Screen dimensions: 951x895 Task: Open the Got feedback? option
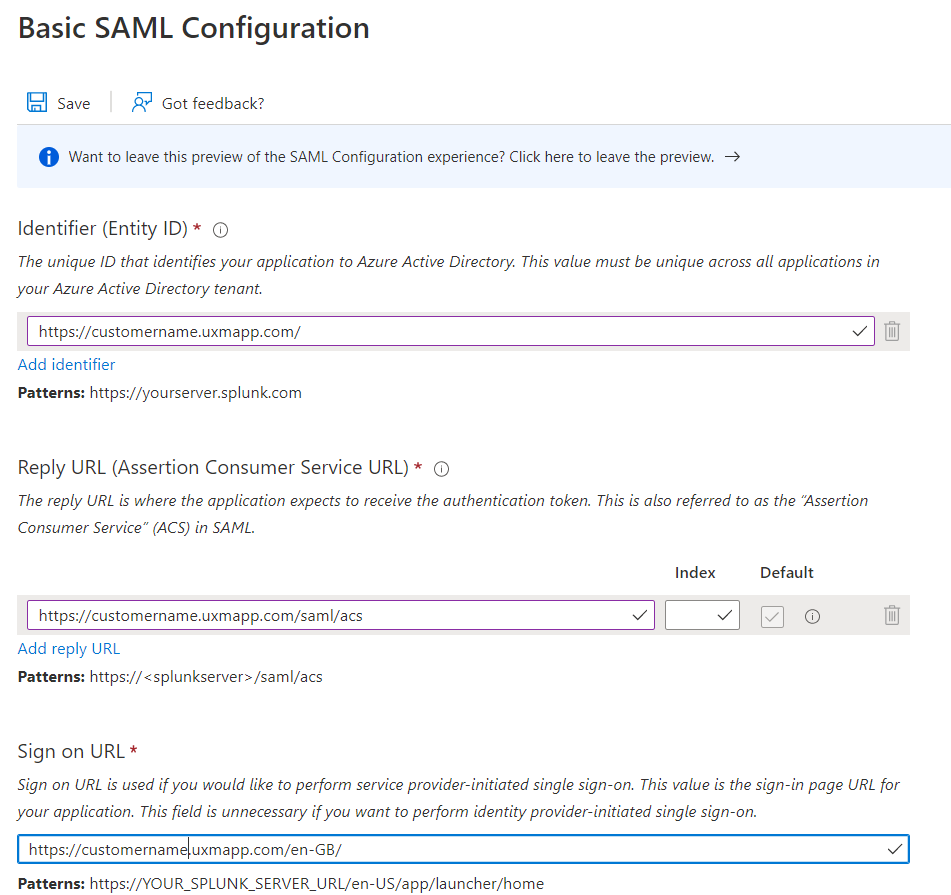point(212,103)
